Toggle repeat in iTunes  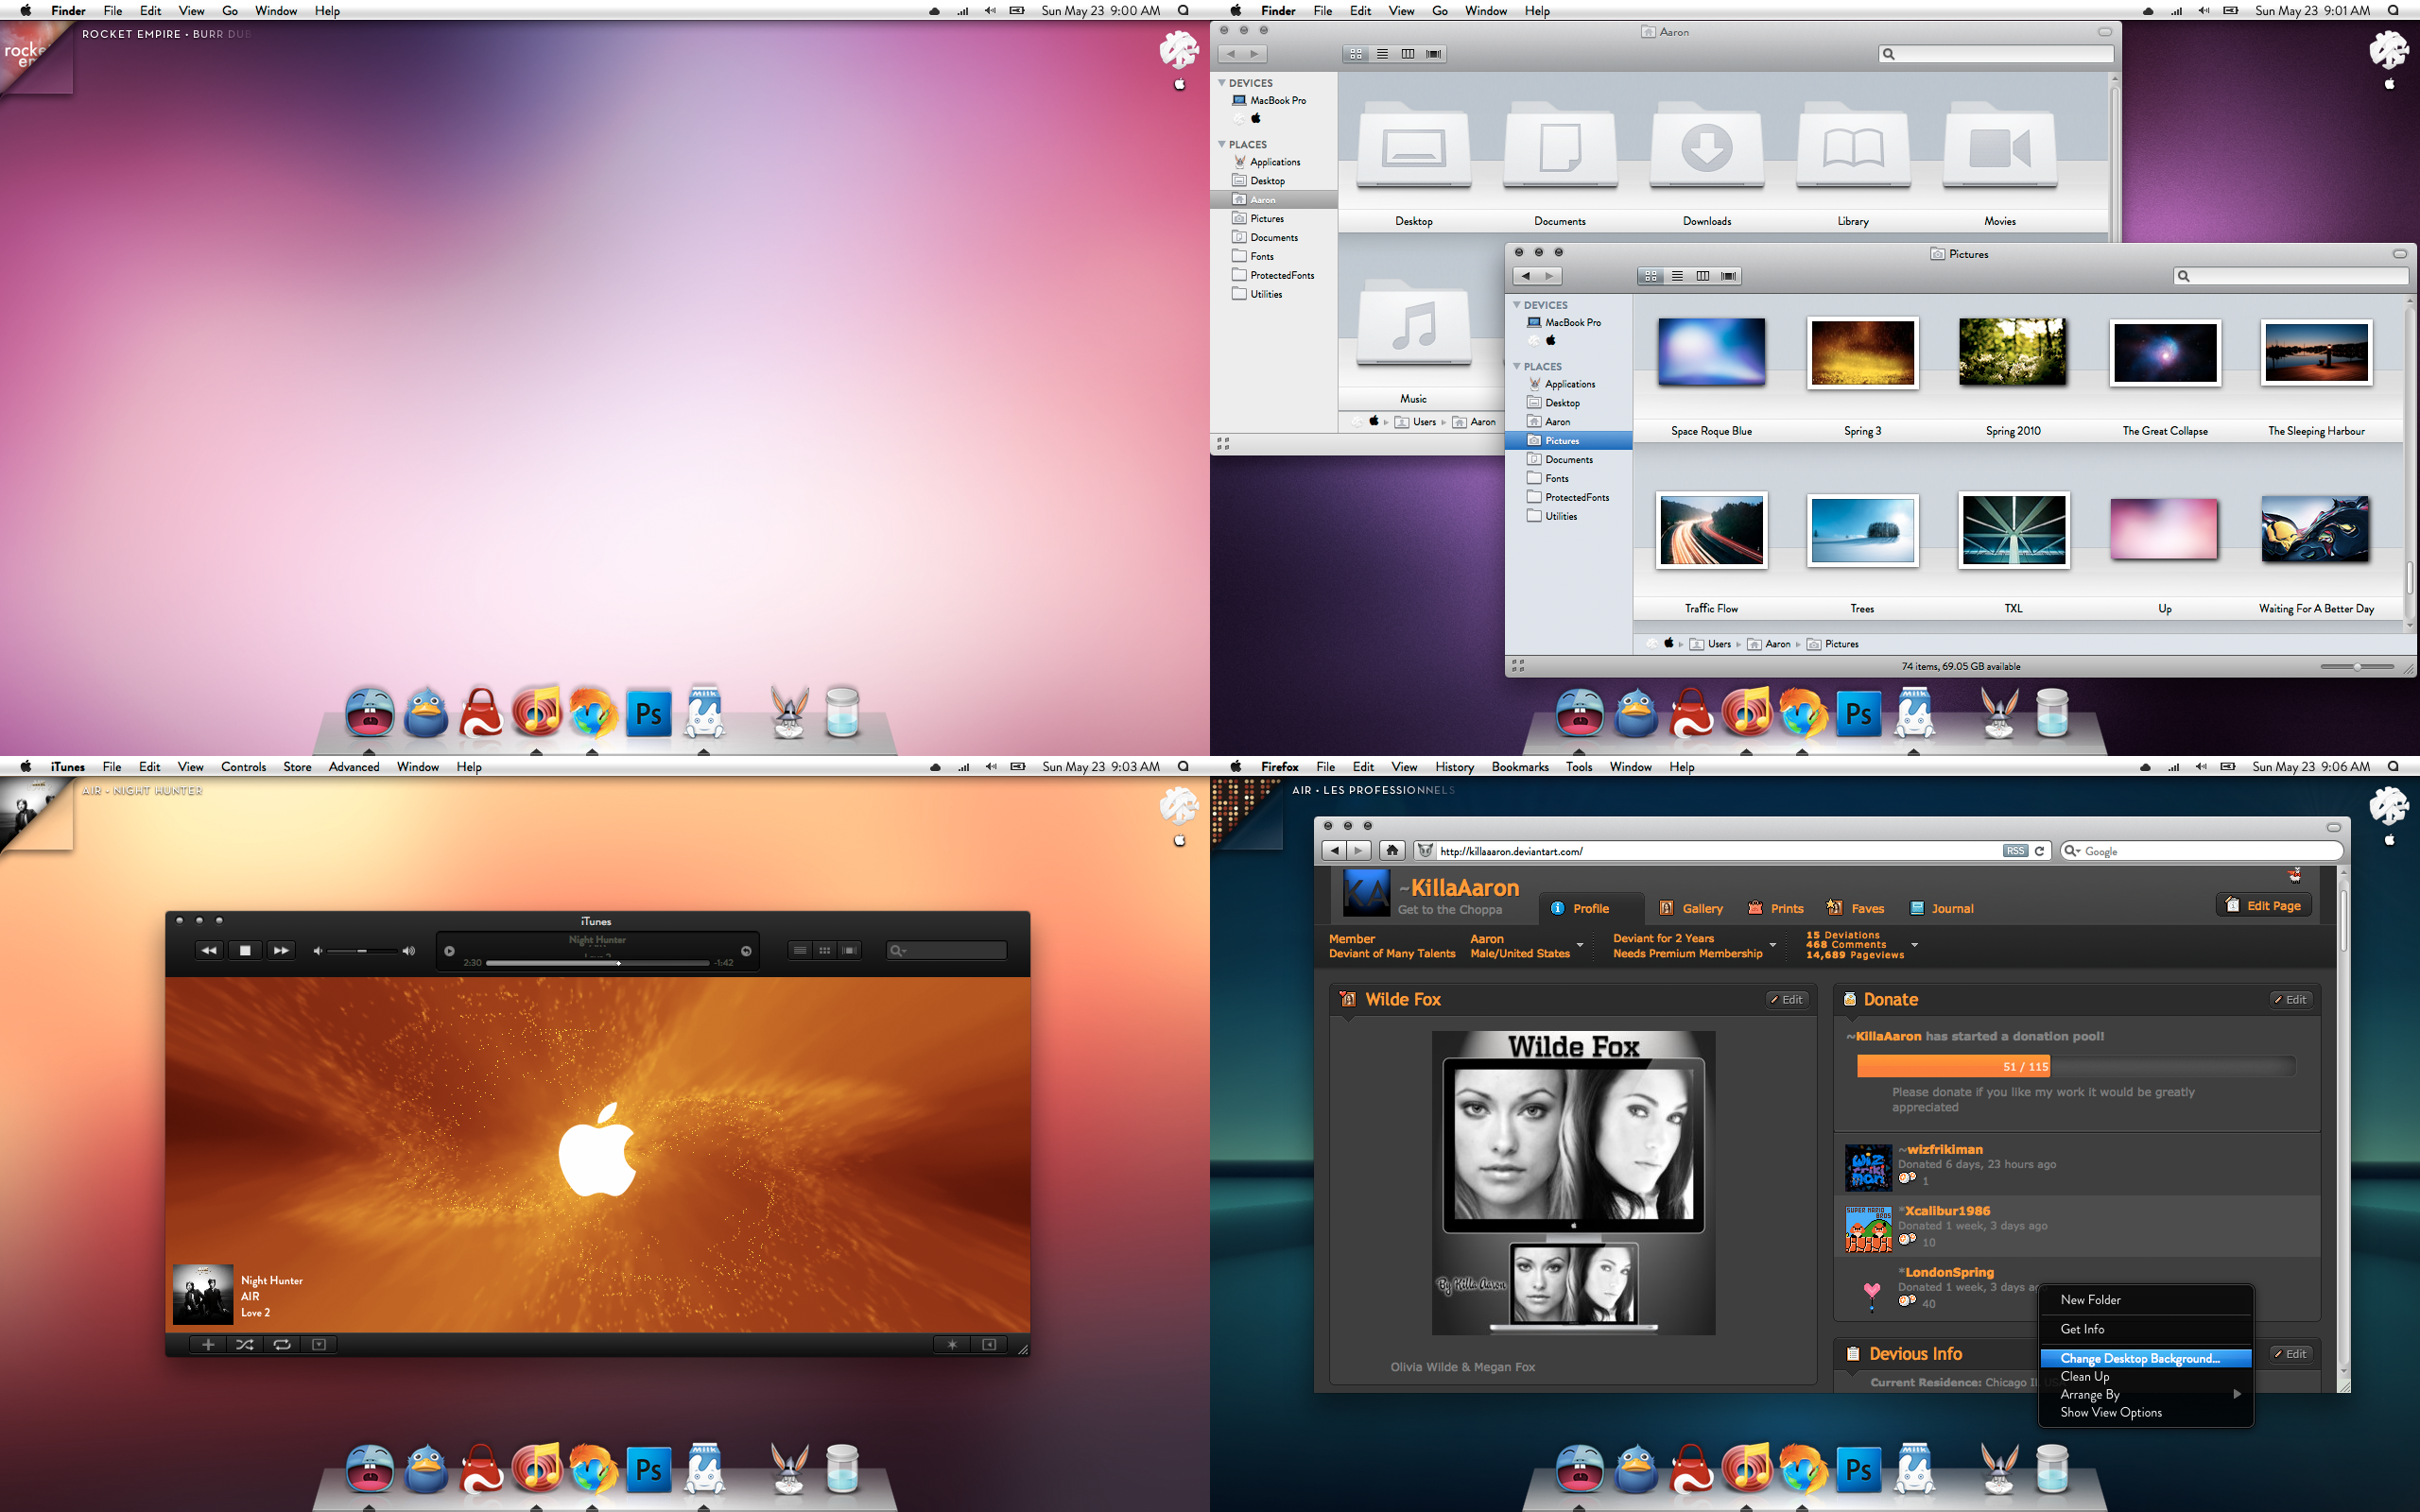tap(282, 1344)
